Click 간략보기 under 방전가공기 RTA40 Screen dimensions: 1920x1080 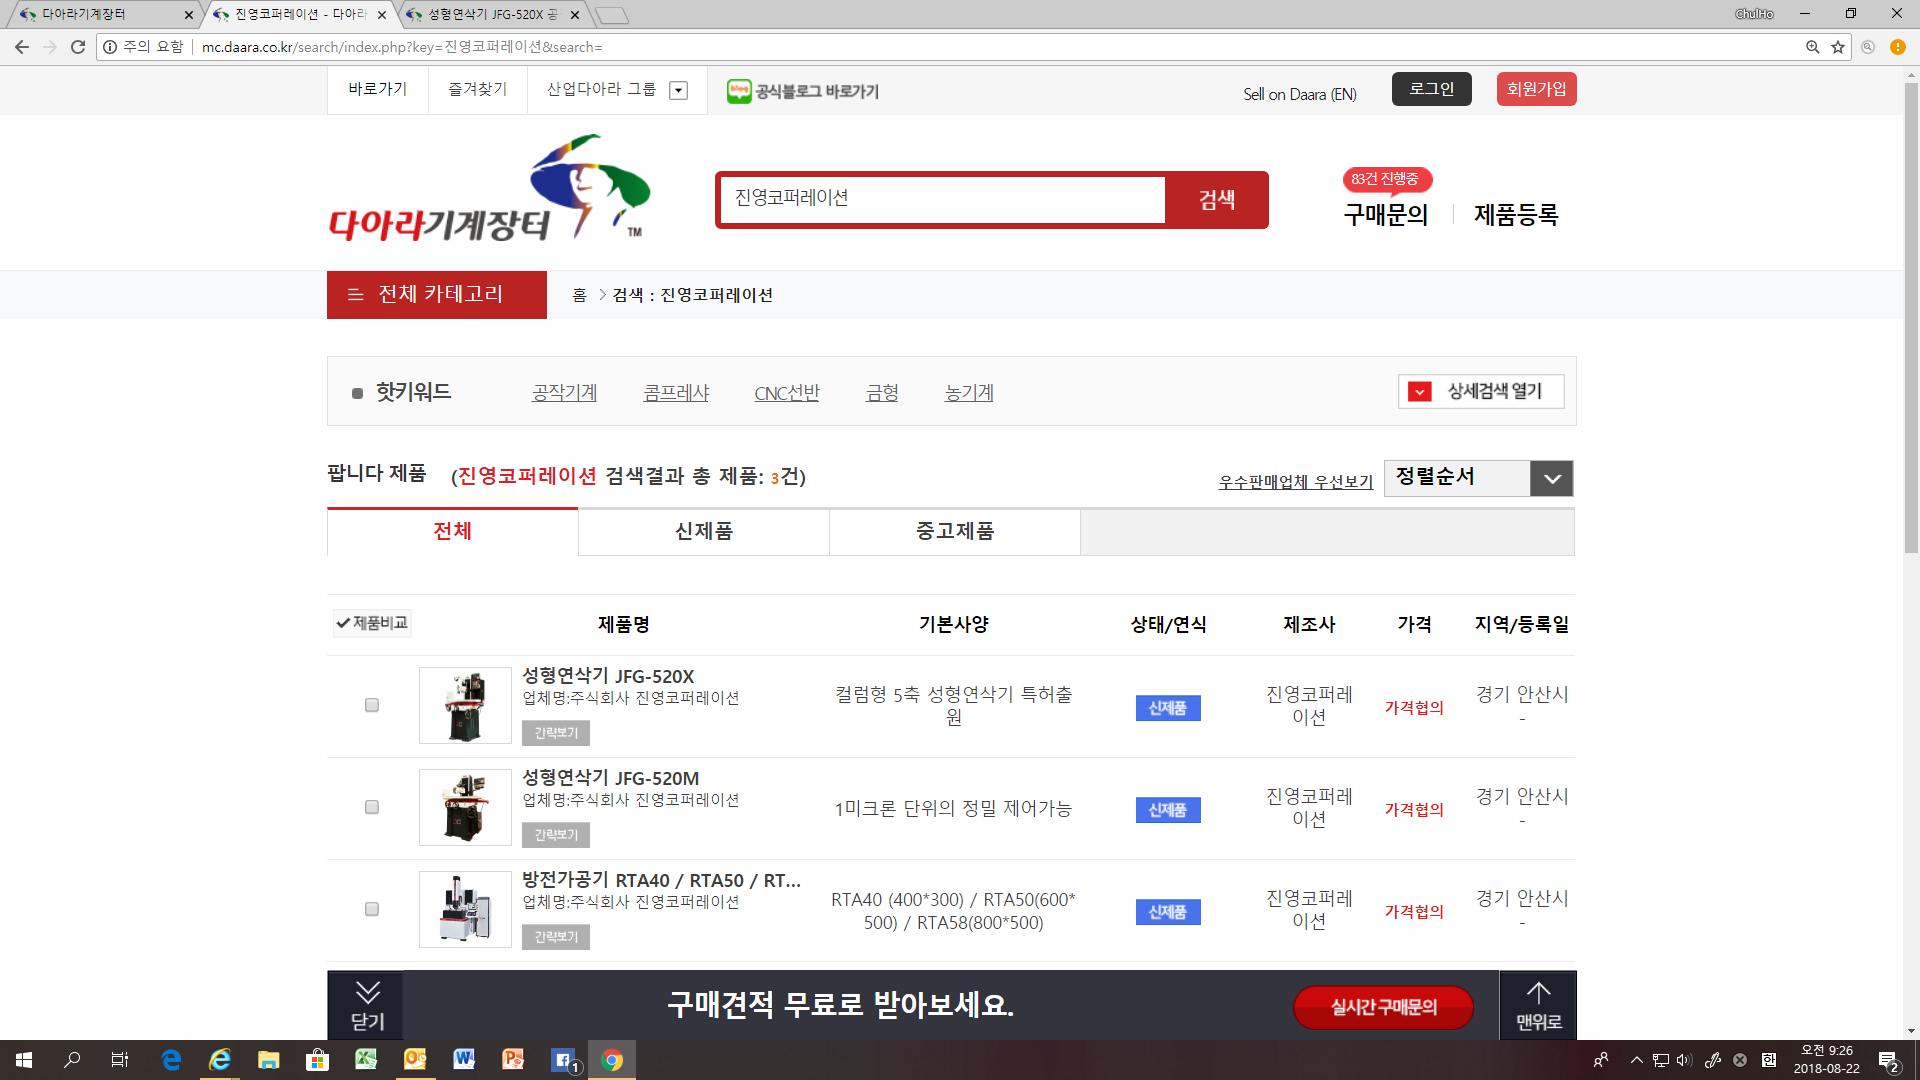556,937
